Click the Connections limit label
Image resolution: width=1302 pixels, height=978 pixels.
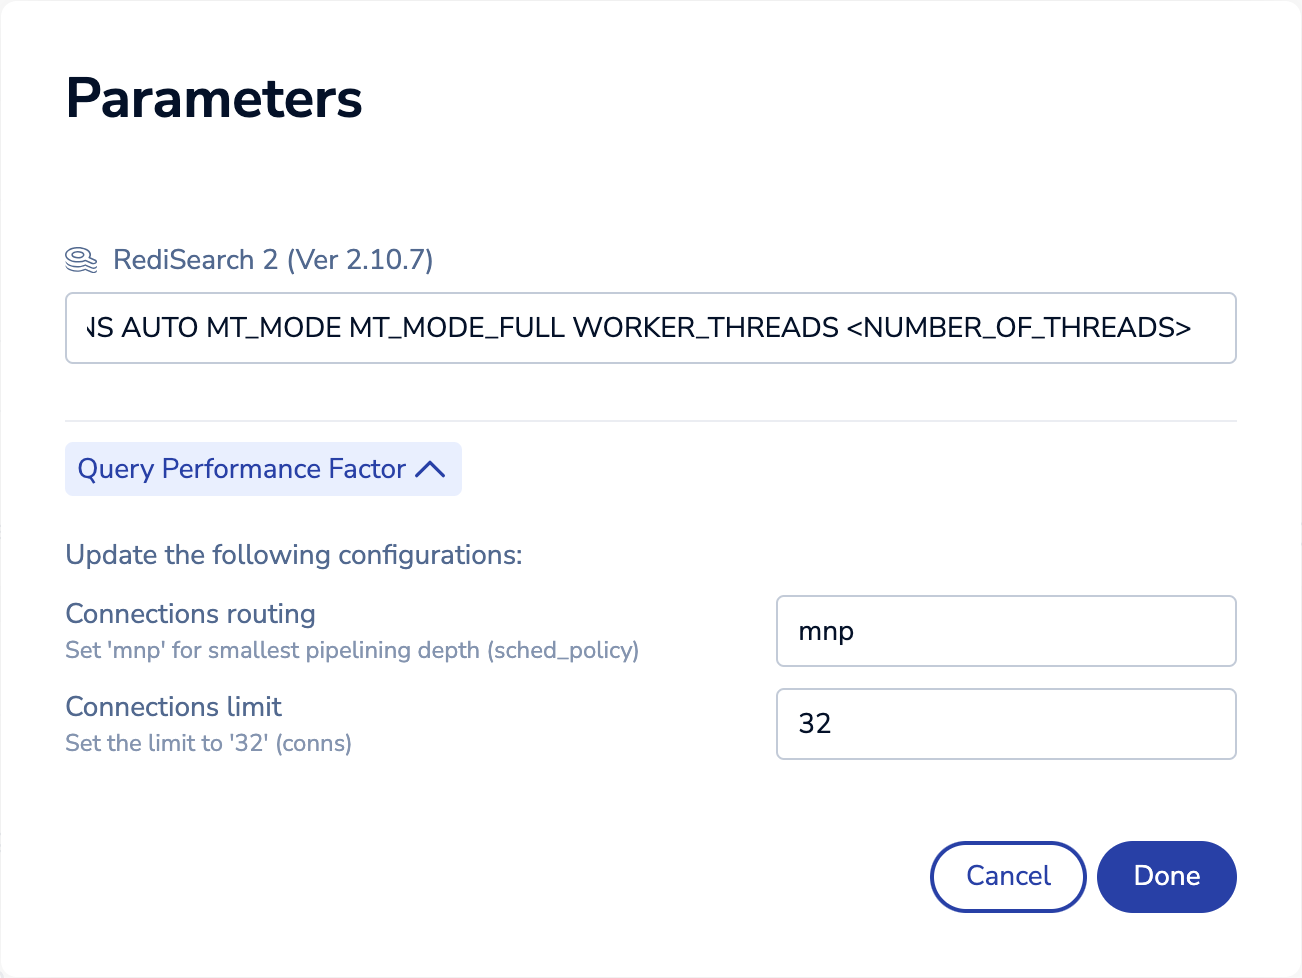point(173,707)
